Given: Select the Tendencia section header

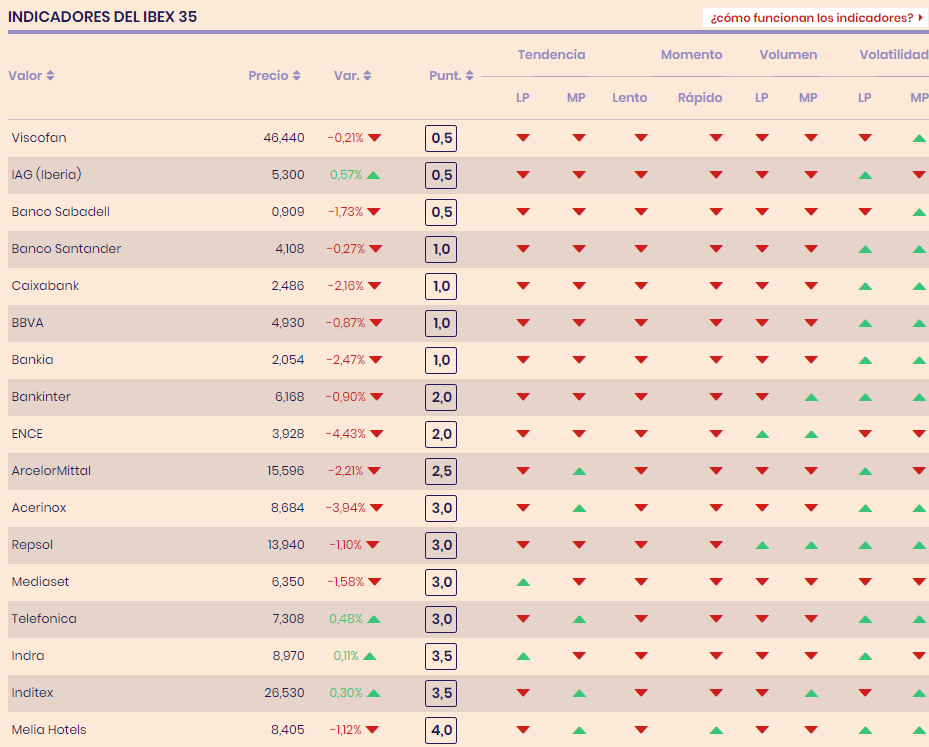Looking at the screenshot, I should [x=551, y=54].
